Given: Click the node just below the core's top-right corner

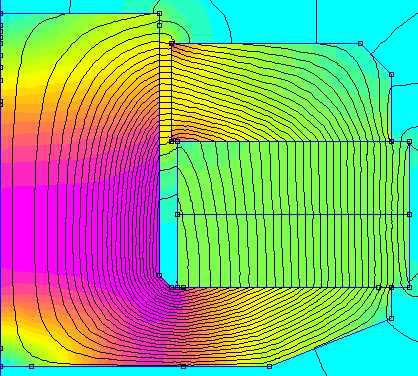Looking at the screenshot, I should point(159,25).
